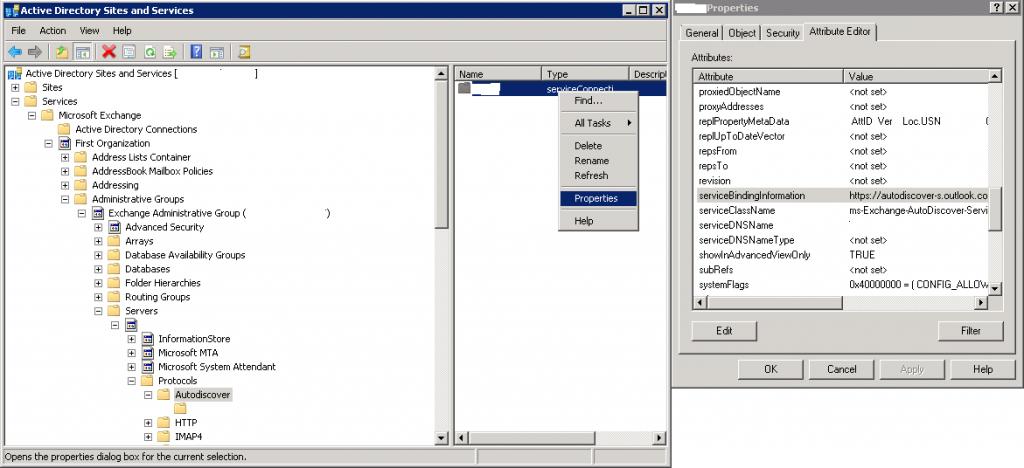This screenshot has width=1024, height=468.
Task: Go up one level with the folder toolbar icon
Action: tap(61, 52)
